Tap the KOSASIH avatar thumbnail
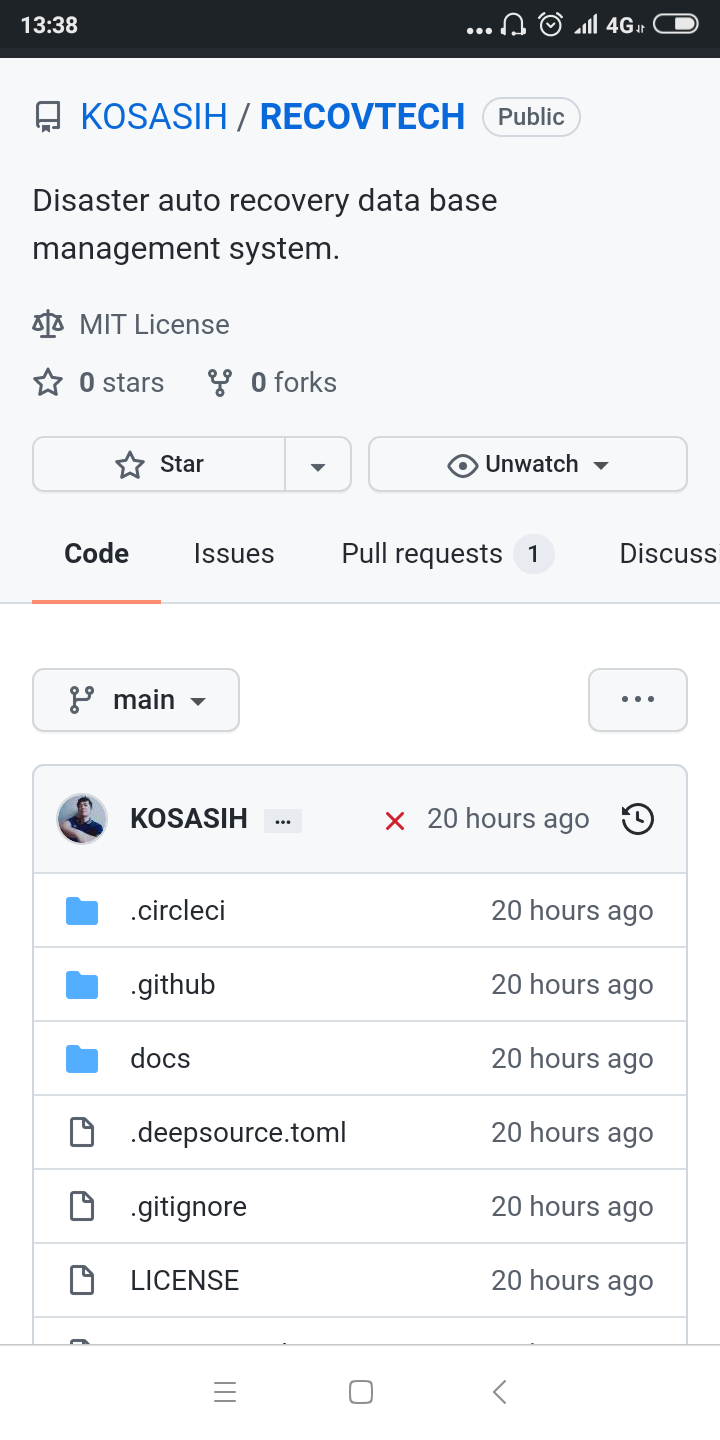This screenshot has height=1440, width=720. [82, 820]
